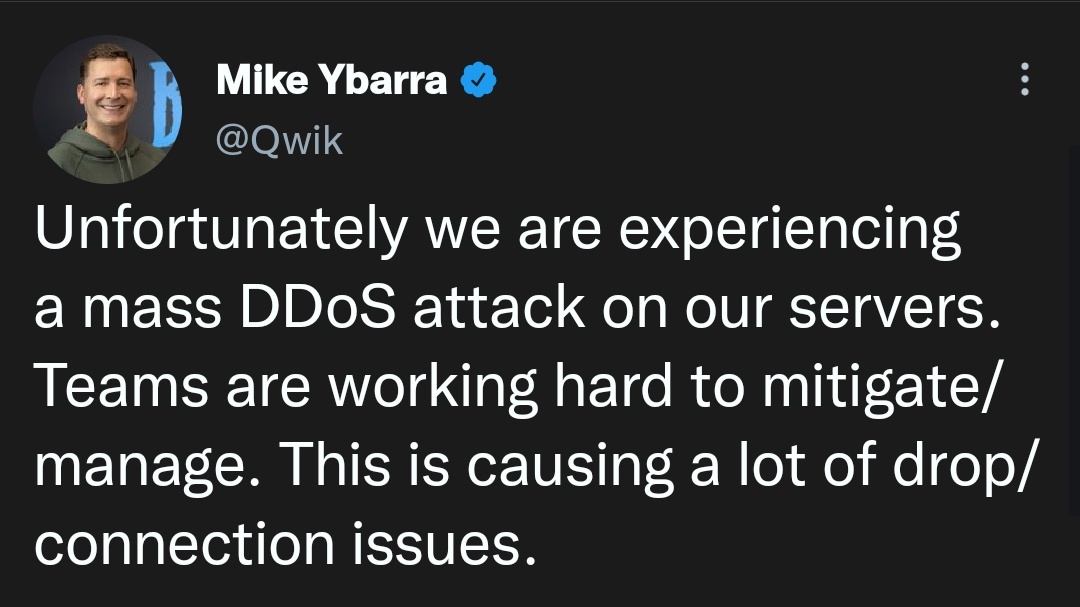Click the word "attack" in the tweet
The height and width of the screenshot is (607, 1080).
coord(499,307)
